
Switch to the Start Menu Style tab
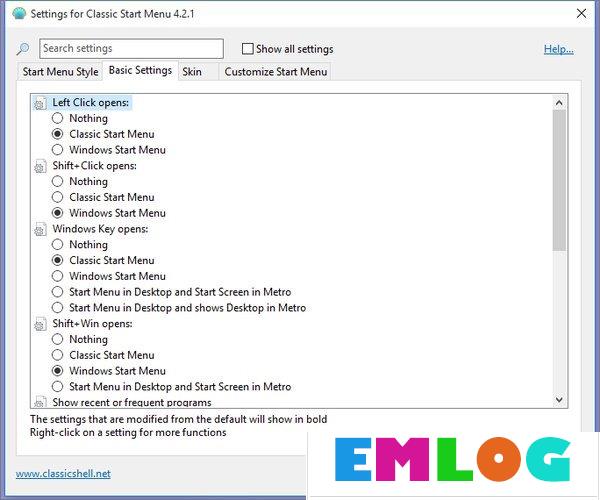(x=60, y=72)
